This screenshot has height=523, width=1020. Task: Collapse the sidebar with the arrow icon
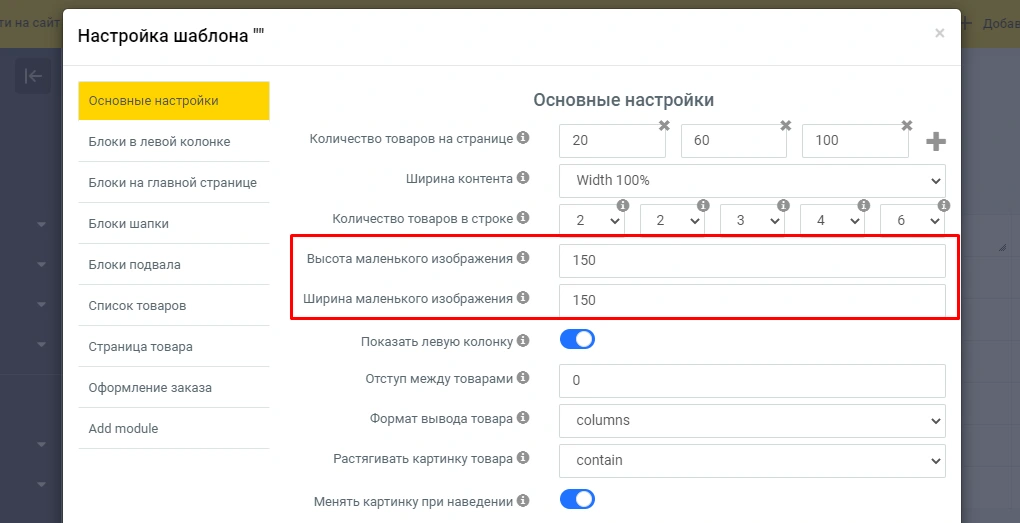[32, 76]
